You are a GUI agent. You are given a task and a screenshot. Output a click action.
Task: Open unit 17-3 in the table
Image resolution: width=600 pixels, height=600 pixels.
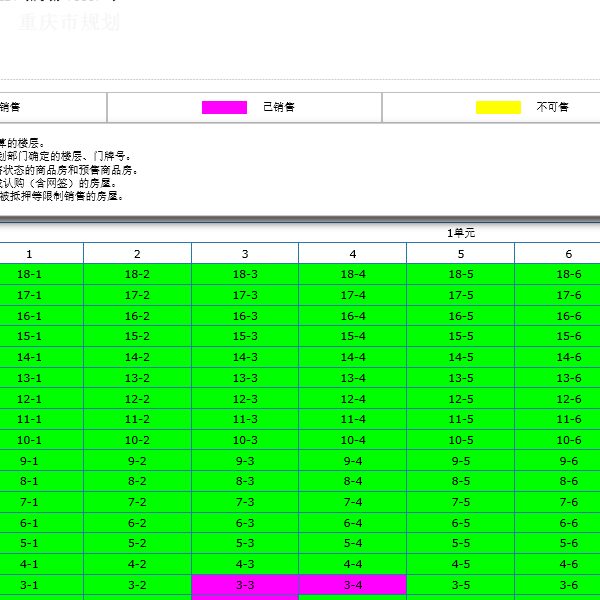click(245, 295)
